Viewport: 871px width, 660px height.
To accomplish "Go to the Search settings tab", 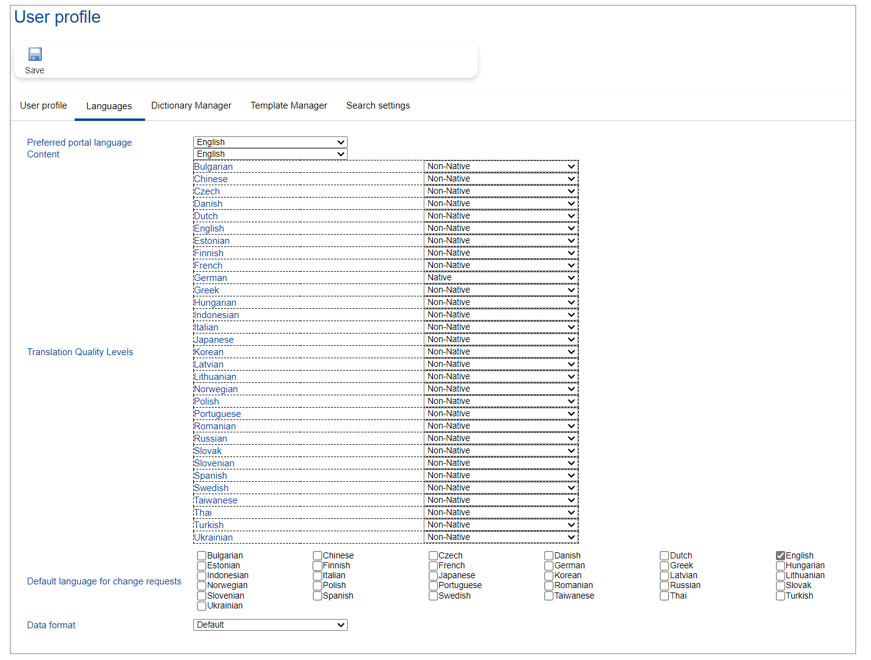I will [x=378, y=105].
